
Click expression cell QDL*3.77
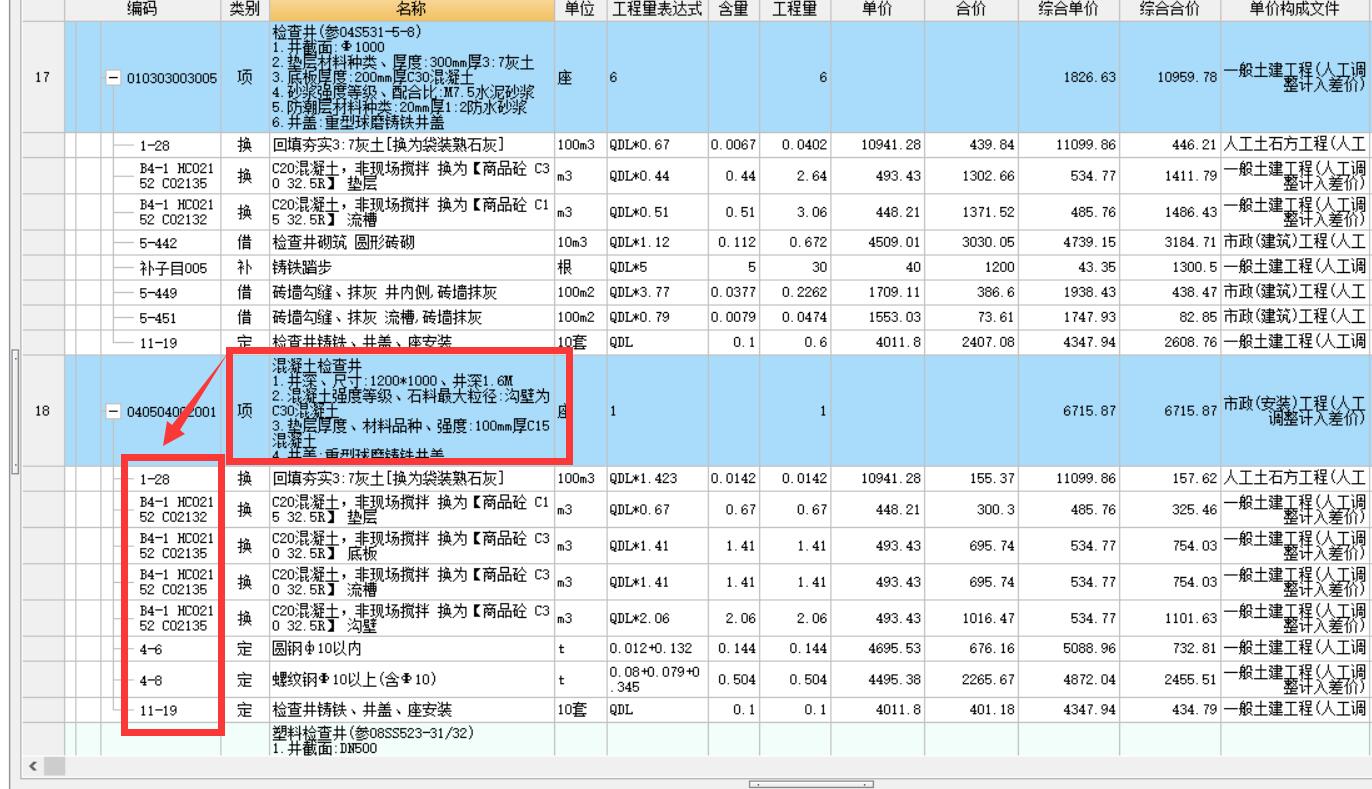655,295
